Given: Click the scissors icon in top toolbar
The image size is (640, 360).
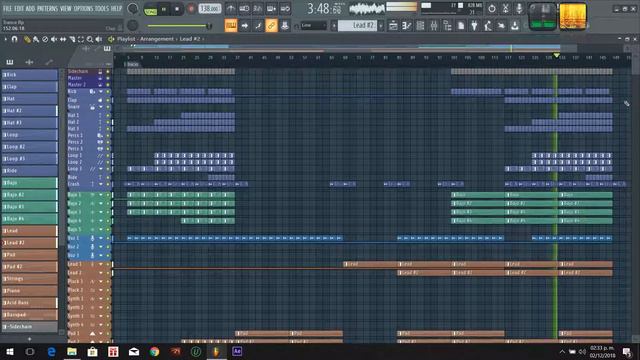Looking at the screenshot, I should [505, 8].
